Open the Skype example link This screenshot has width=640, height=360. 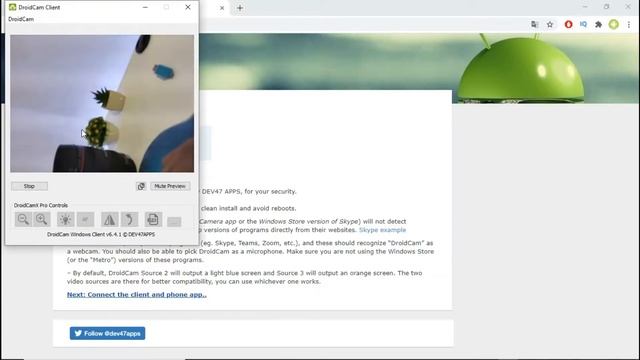(382, 230)
